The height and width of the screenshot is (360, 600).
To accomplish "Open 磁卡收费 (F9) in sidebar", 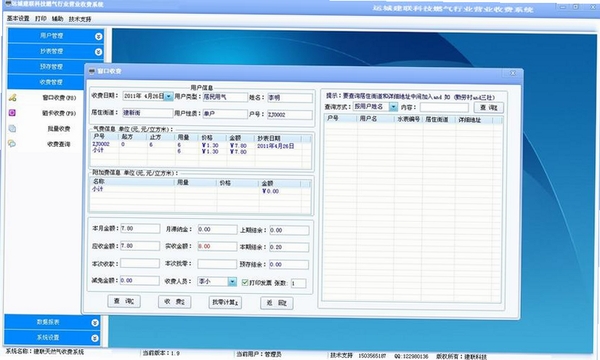I will (x=59, y=113).
